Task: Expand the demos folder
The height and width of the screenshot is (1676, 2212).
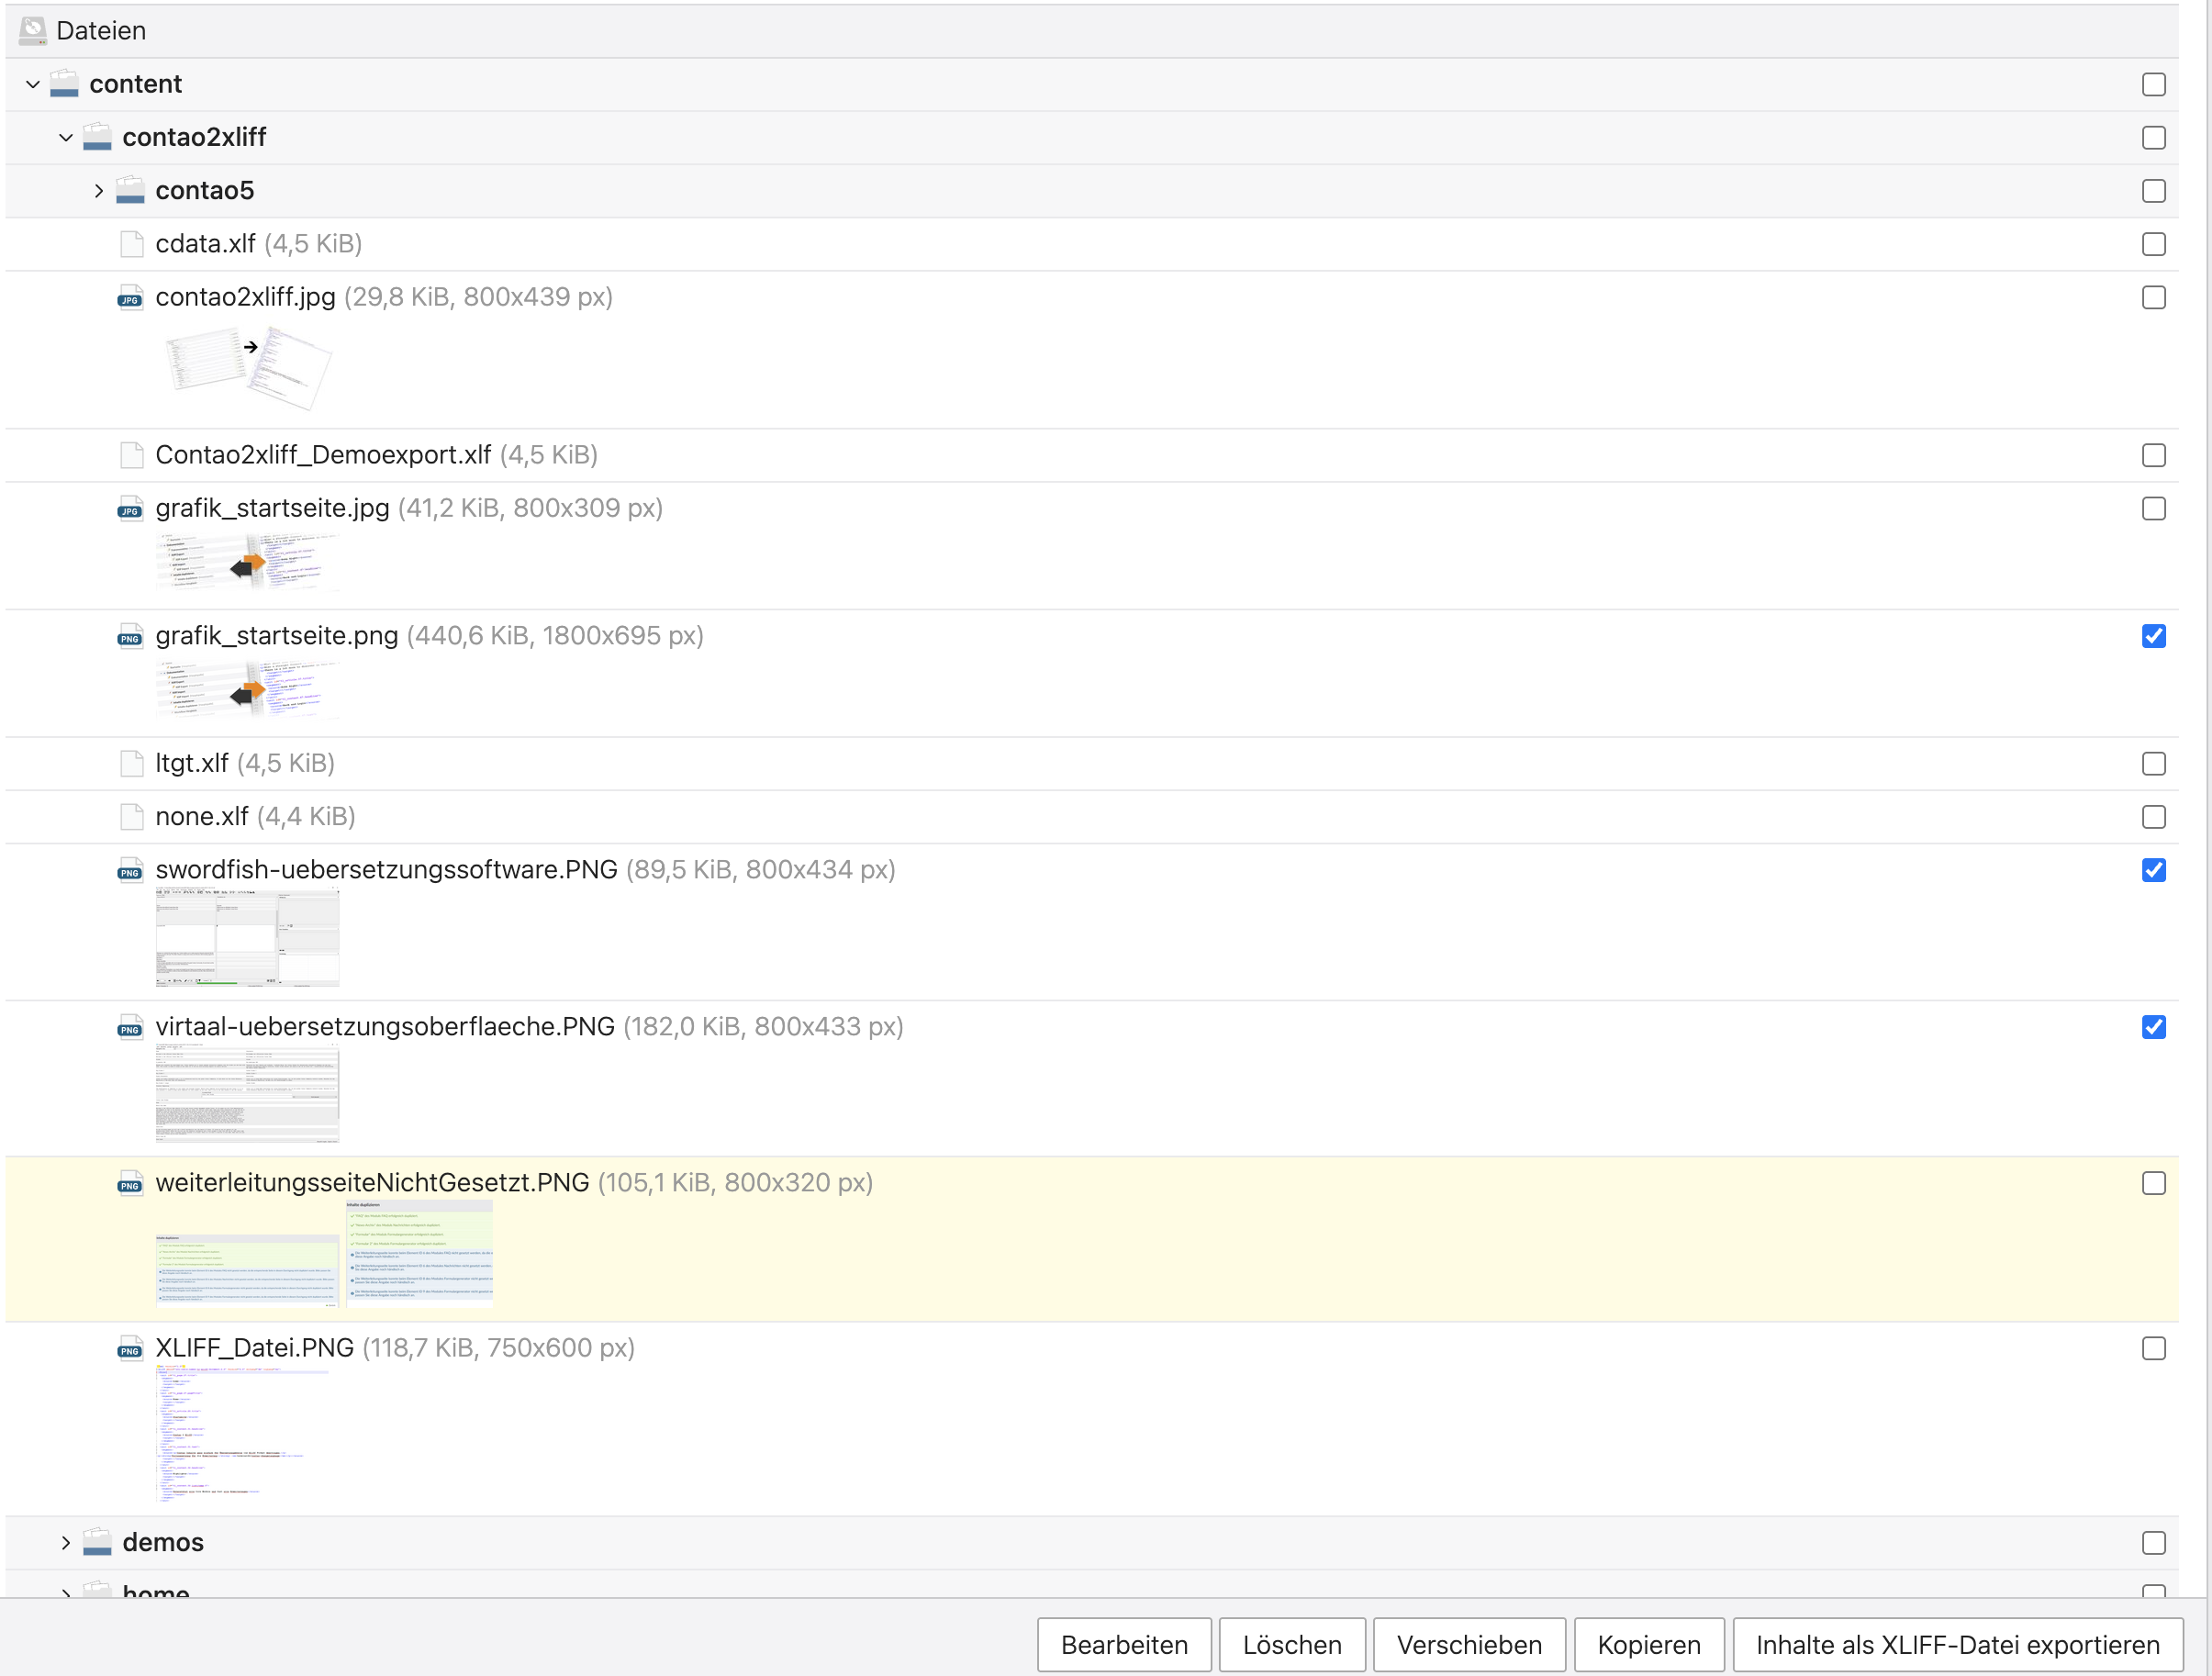Action: pos(65,1542)
